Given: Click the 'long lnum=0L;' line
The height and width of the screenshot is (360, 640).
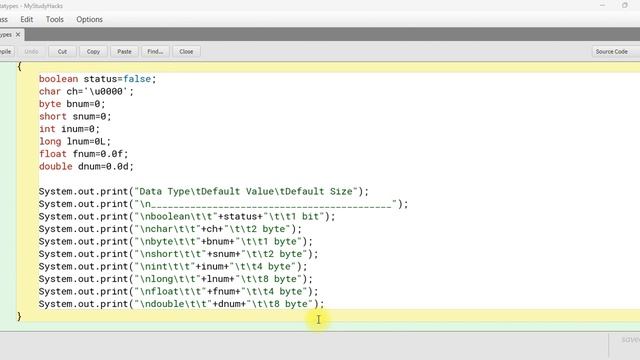Looking at the screenshot, I should 75,141.
